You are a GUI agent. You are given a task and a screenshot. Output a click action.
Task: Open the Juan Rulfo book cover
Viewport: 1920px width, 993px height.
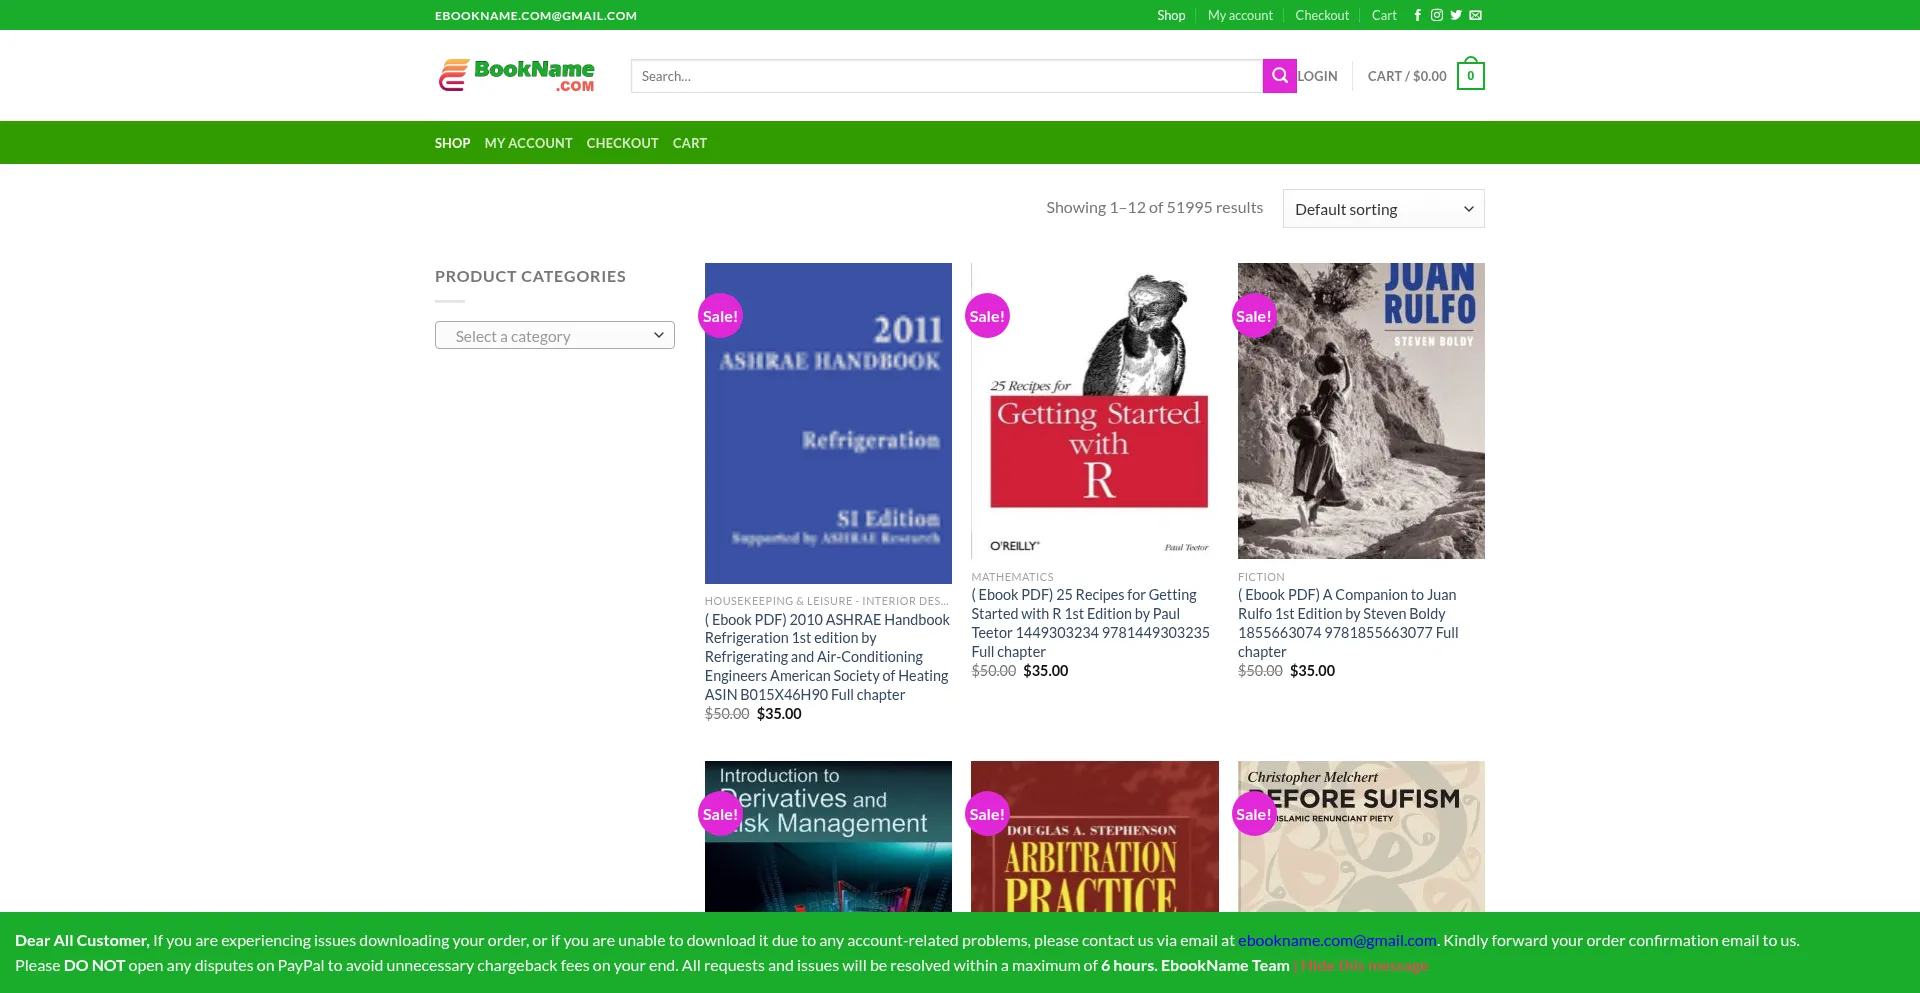pos(1361,411)
